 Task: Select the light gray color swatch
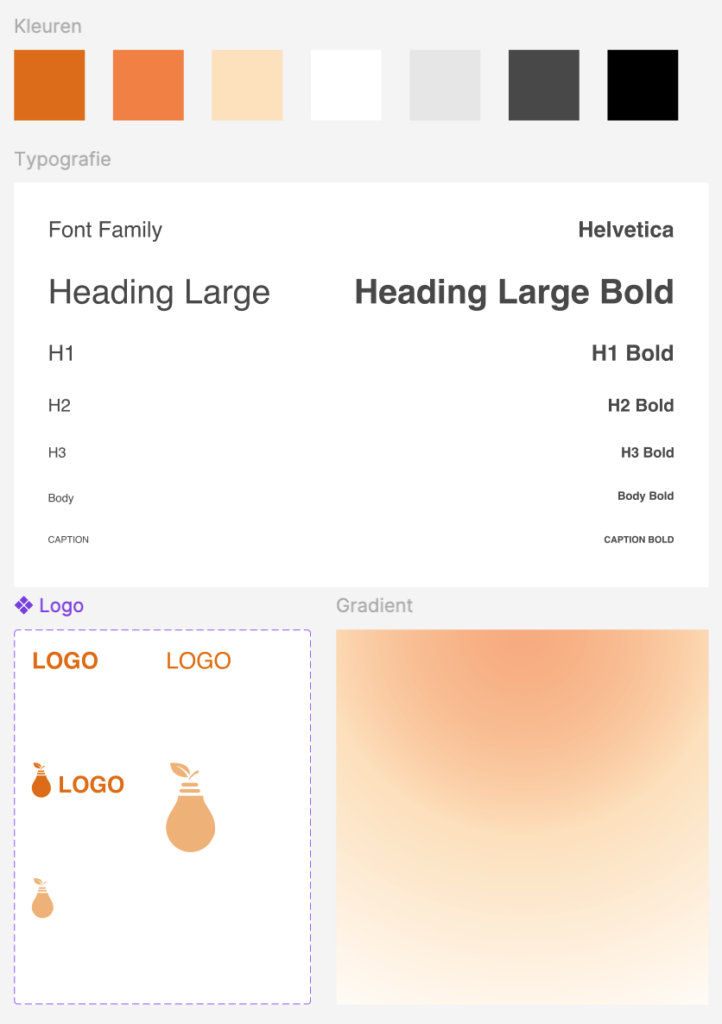445,85
